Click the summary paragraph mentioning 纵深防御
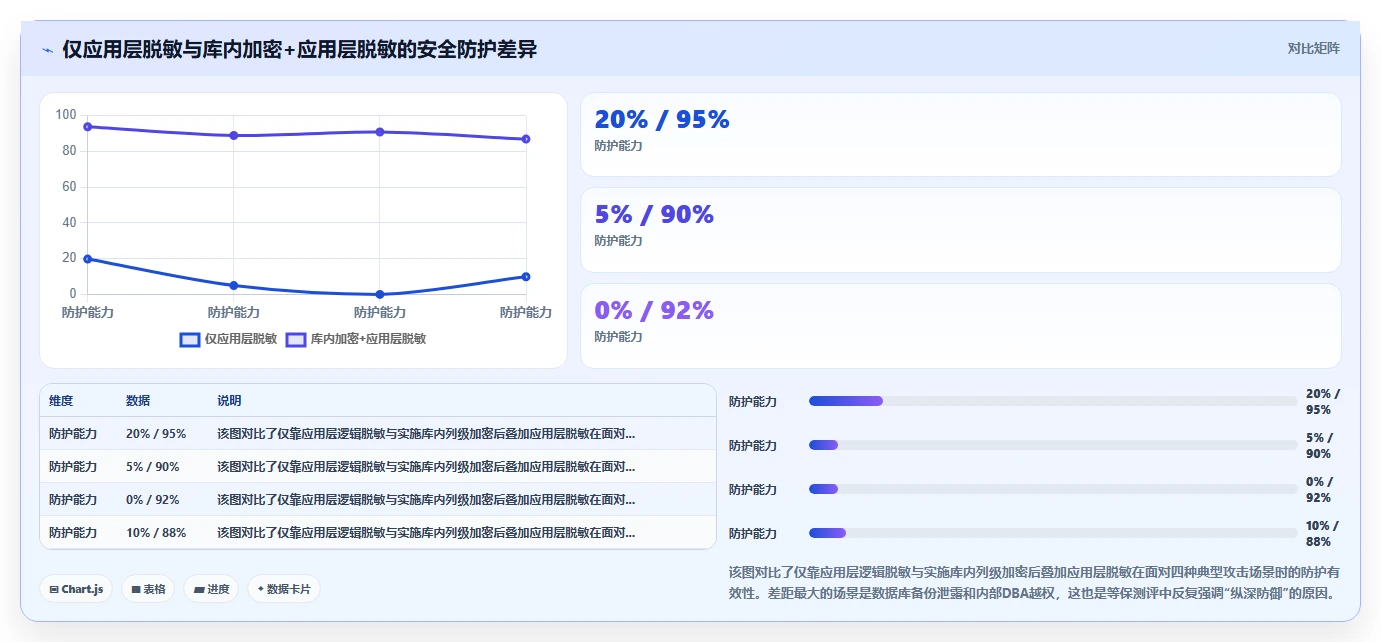The height and width of the screenshot is (642, 1381). [1035, 583]
